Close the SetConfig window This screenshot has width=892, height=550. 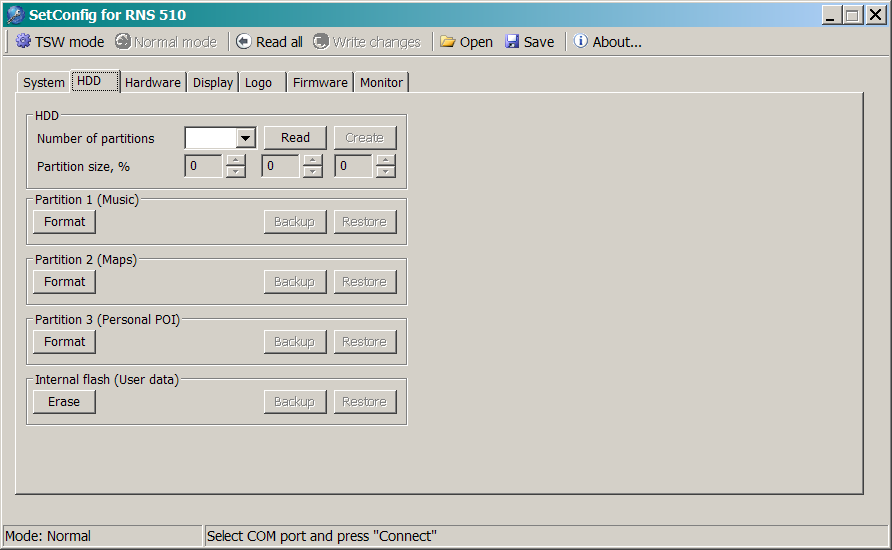[x=876, y=15]
